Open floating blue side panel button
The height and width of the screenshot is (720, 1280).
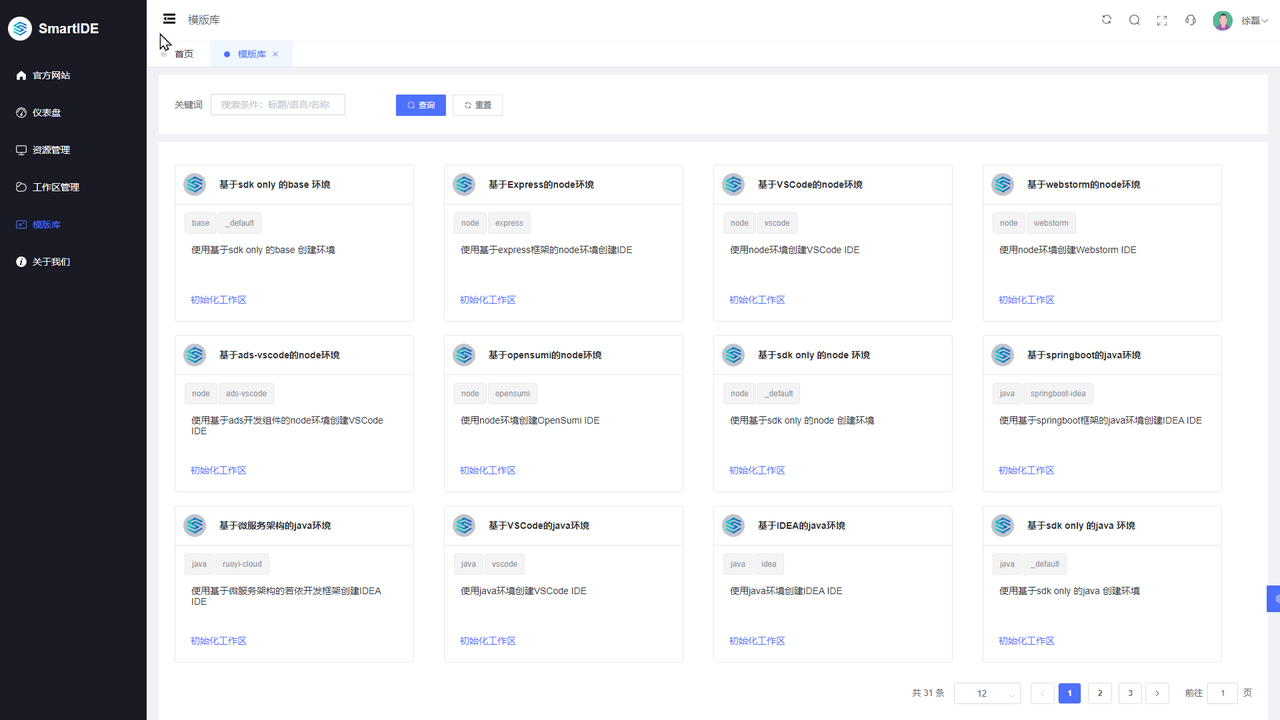[1274, 598]
